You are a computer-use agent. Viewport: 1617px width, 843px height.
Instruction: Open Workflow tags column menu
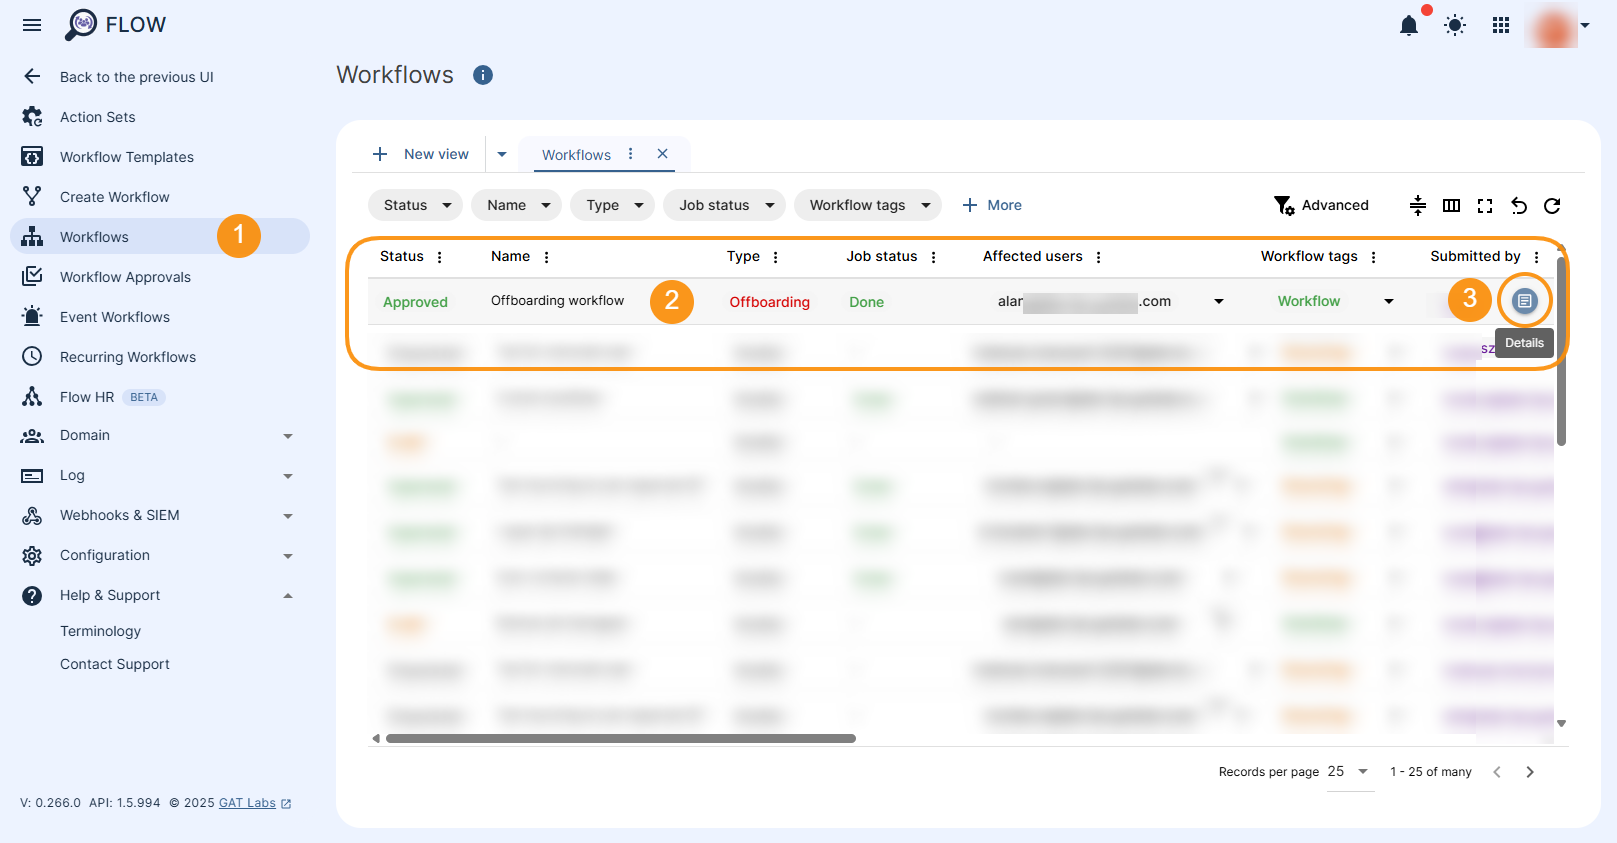point(1373,257)
